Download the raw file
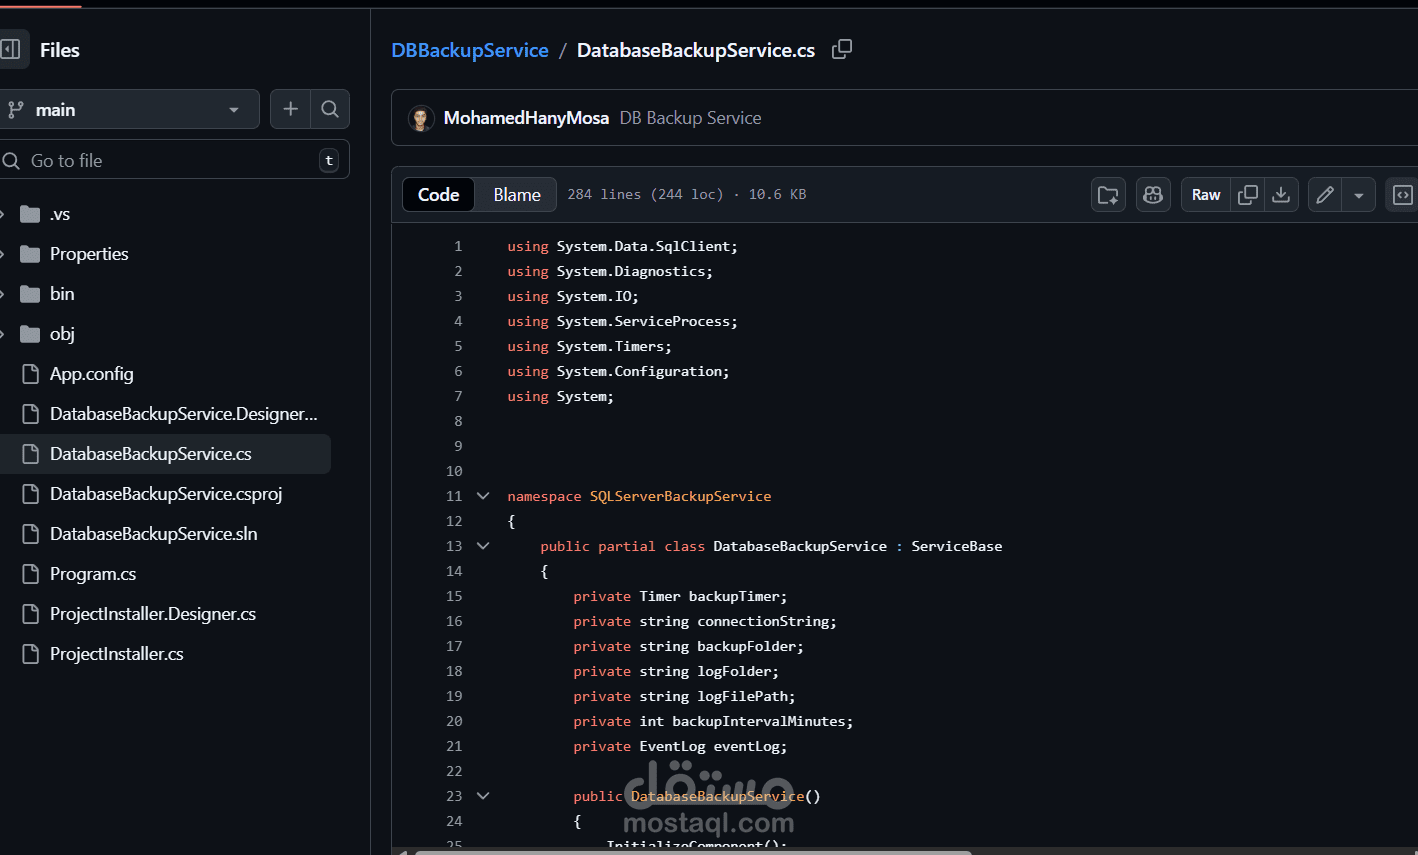1418x855 pixels. pyautogui.click(x=1281, y=194)
